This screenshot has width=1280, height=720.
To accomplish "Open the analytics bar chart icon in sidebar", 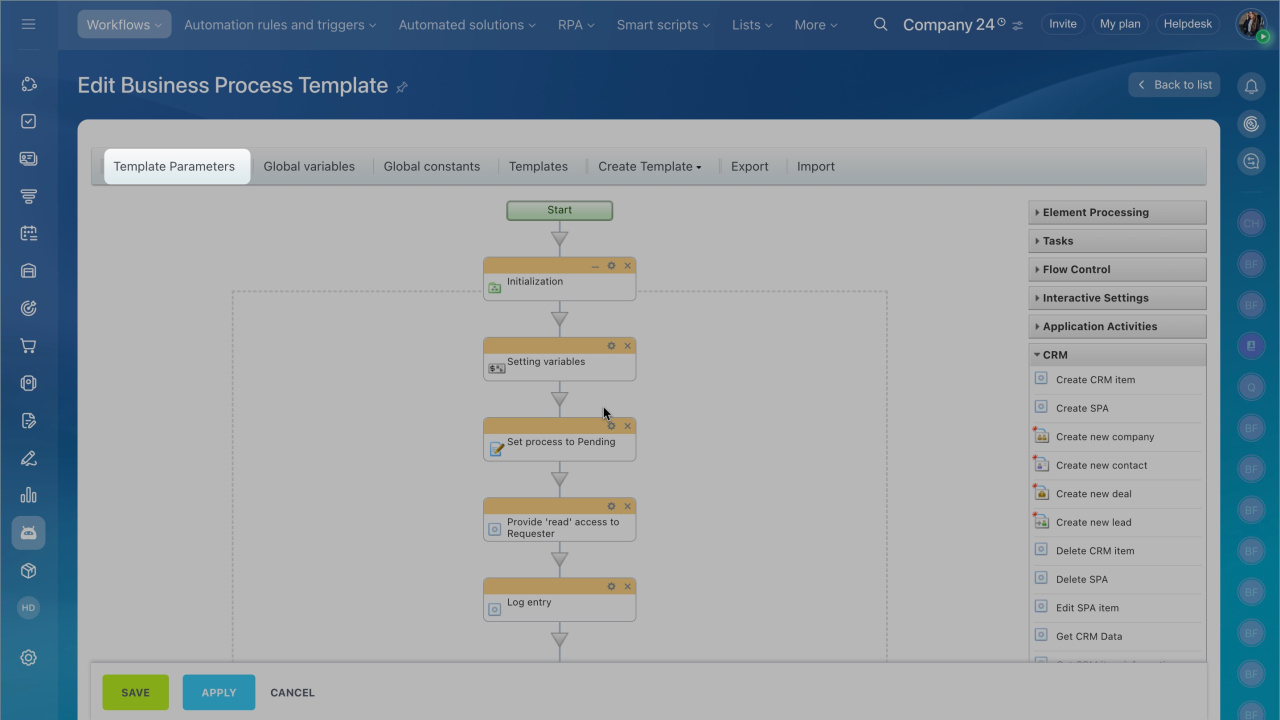I will coord(28,495).
